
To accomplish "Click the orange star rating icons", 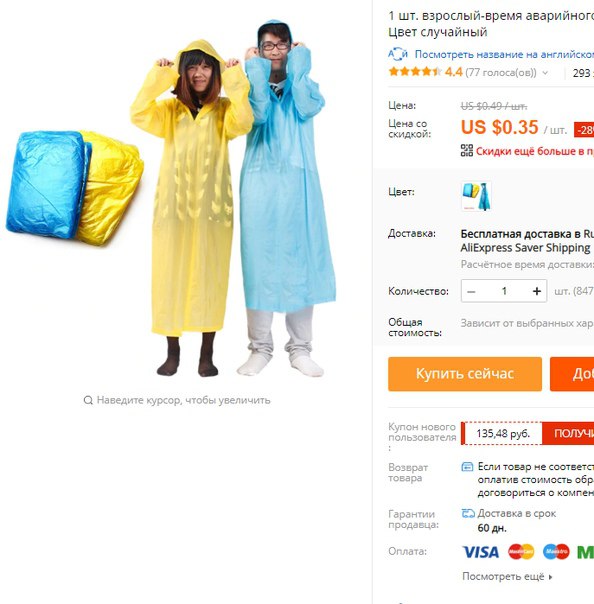I will point(415,72).
